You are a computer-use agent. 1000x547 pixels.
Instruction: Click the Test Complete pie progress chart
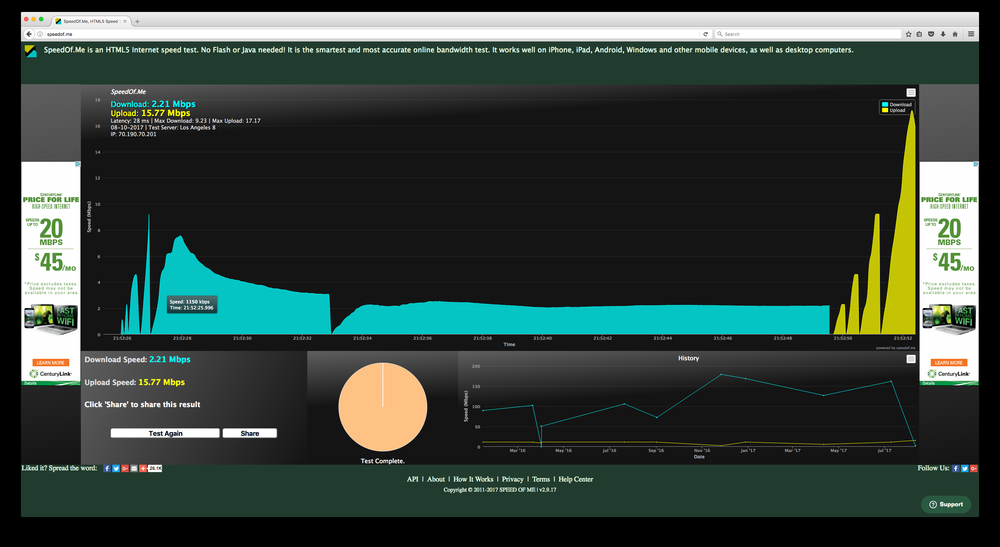pos(383,407)
